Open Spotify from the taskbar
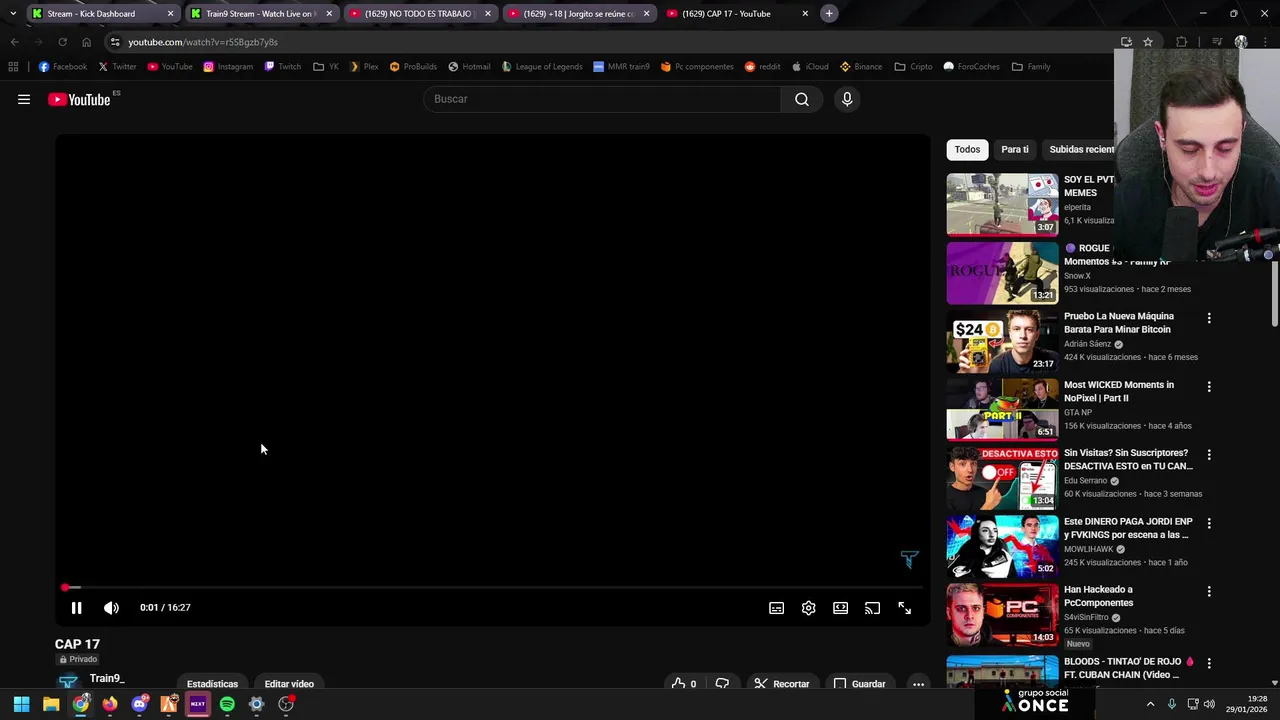 pos(227,704)
